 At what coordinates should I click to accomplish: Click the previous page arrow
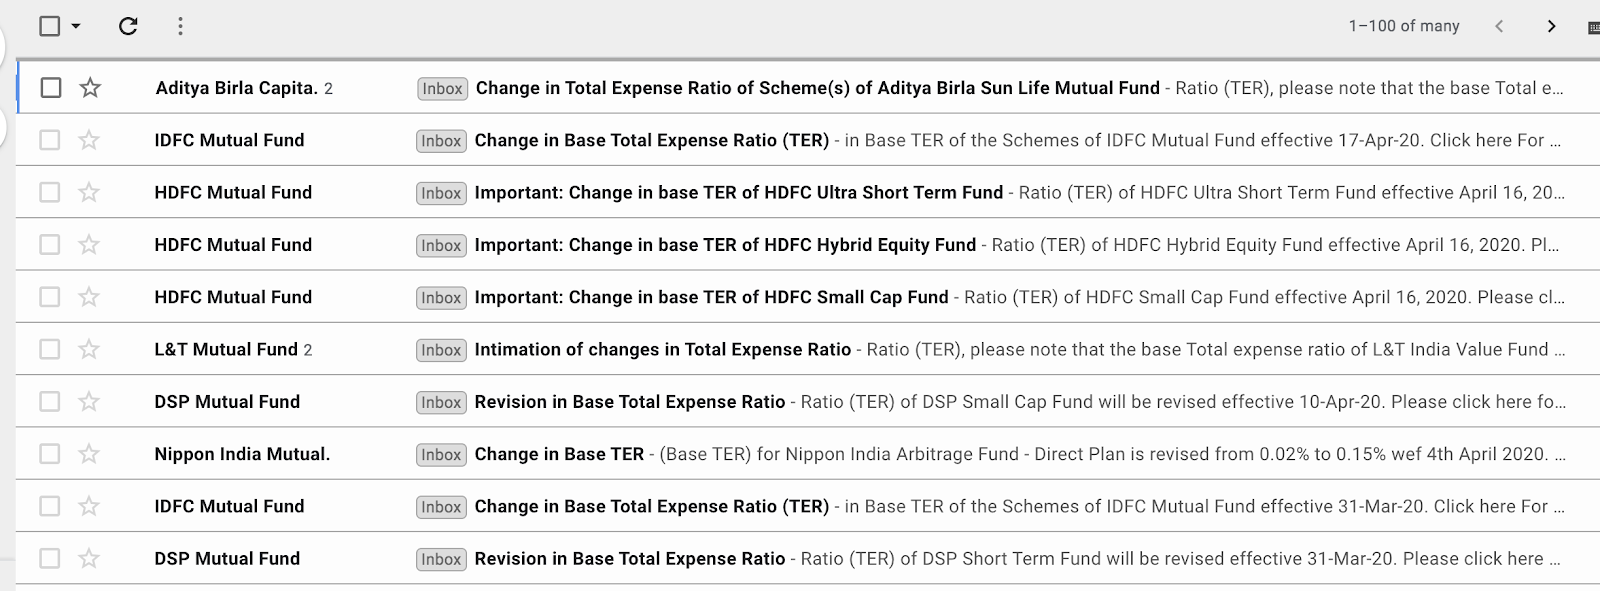[x=1498, y=26]
